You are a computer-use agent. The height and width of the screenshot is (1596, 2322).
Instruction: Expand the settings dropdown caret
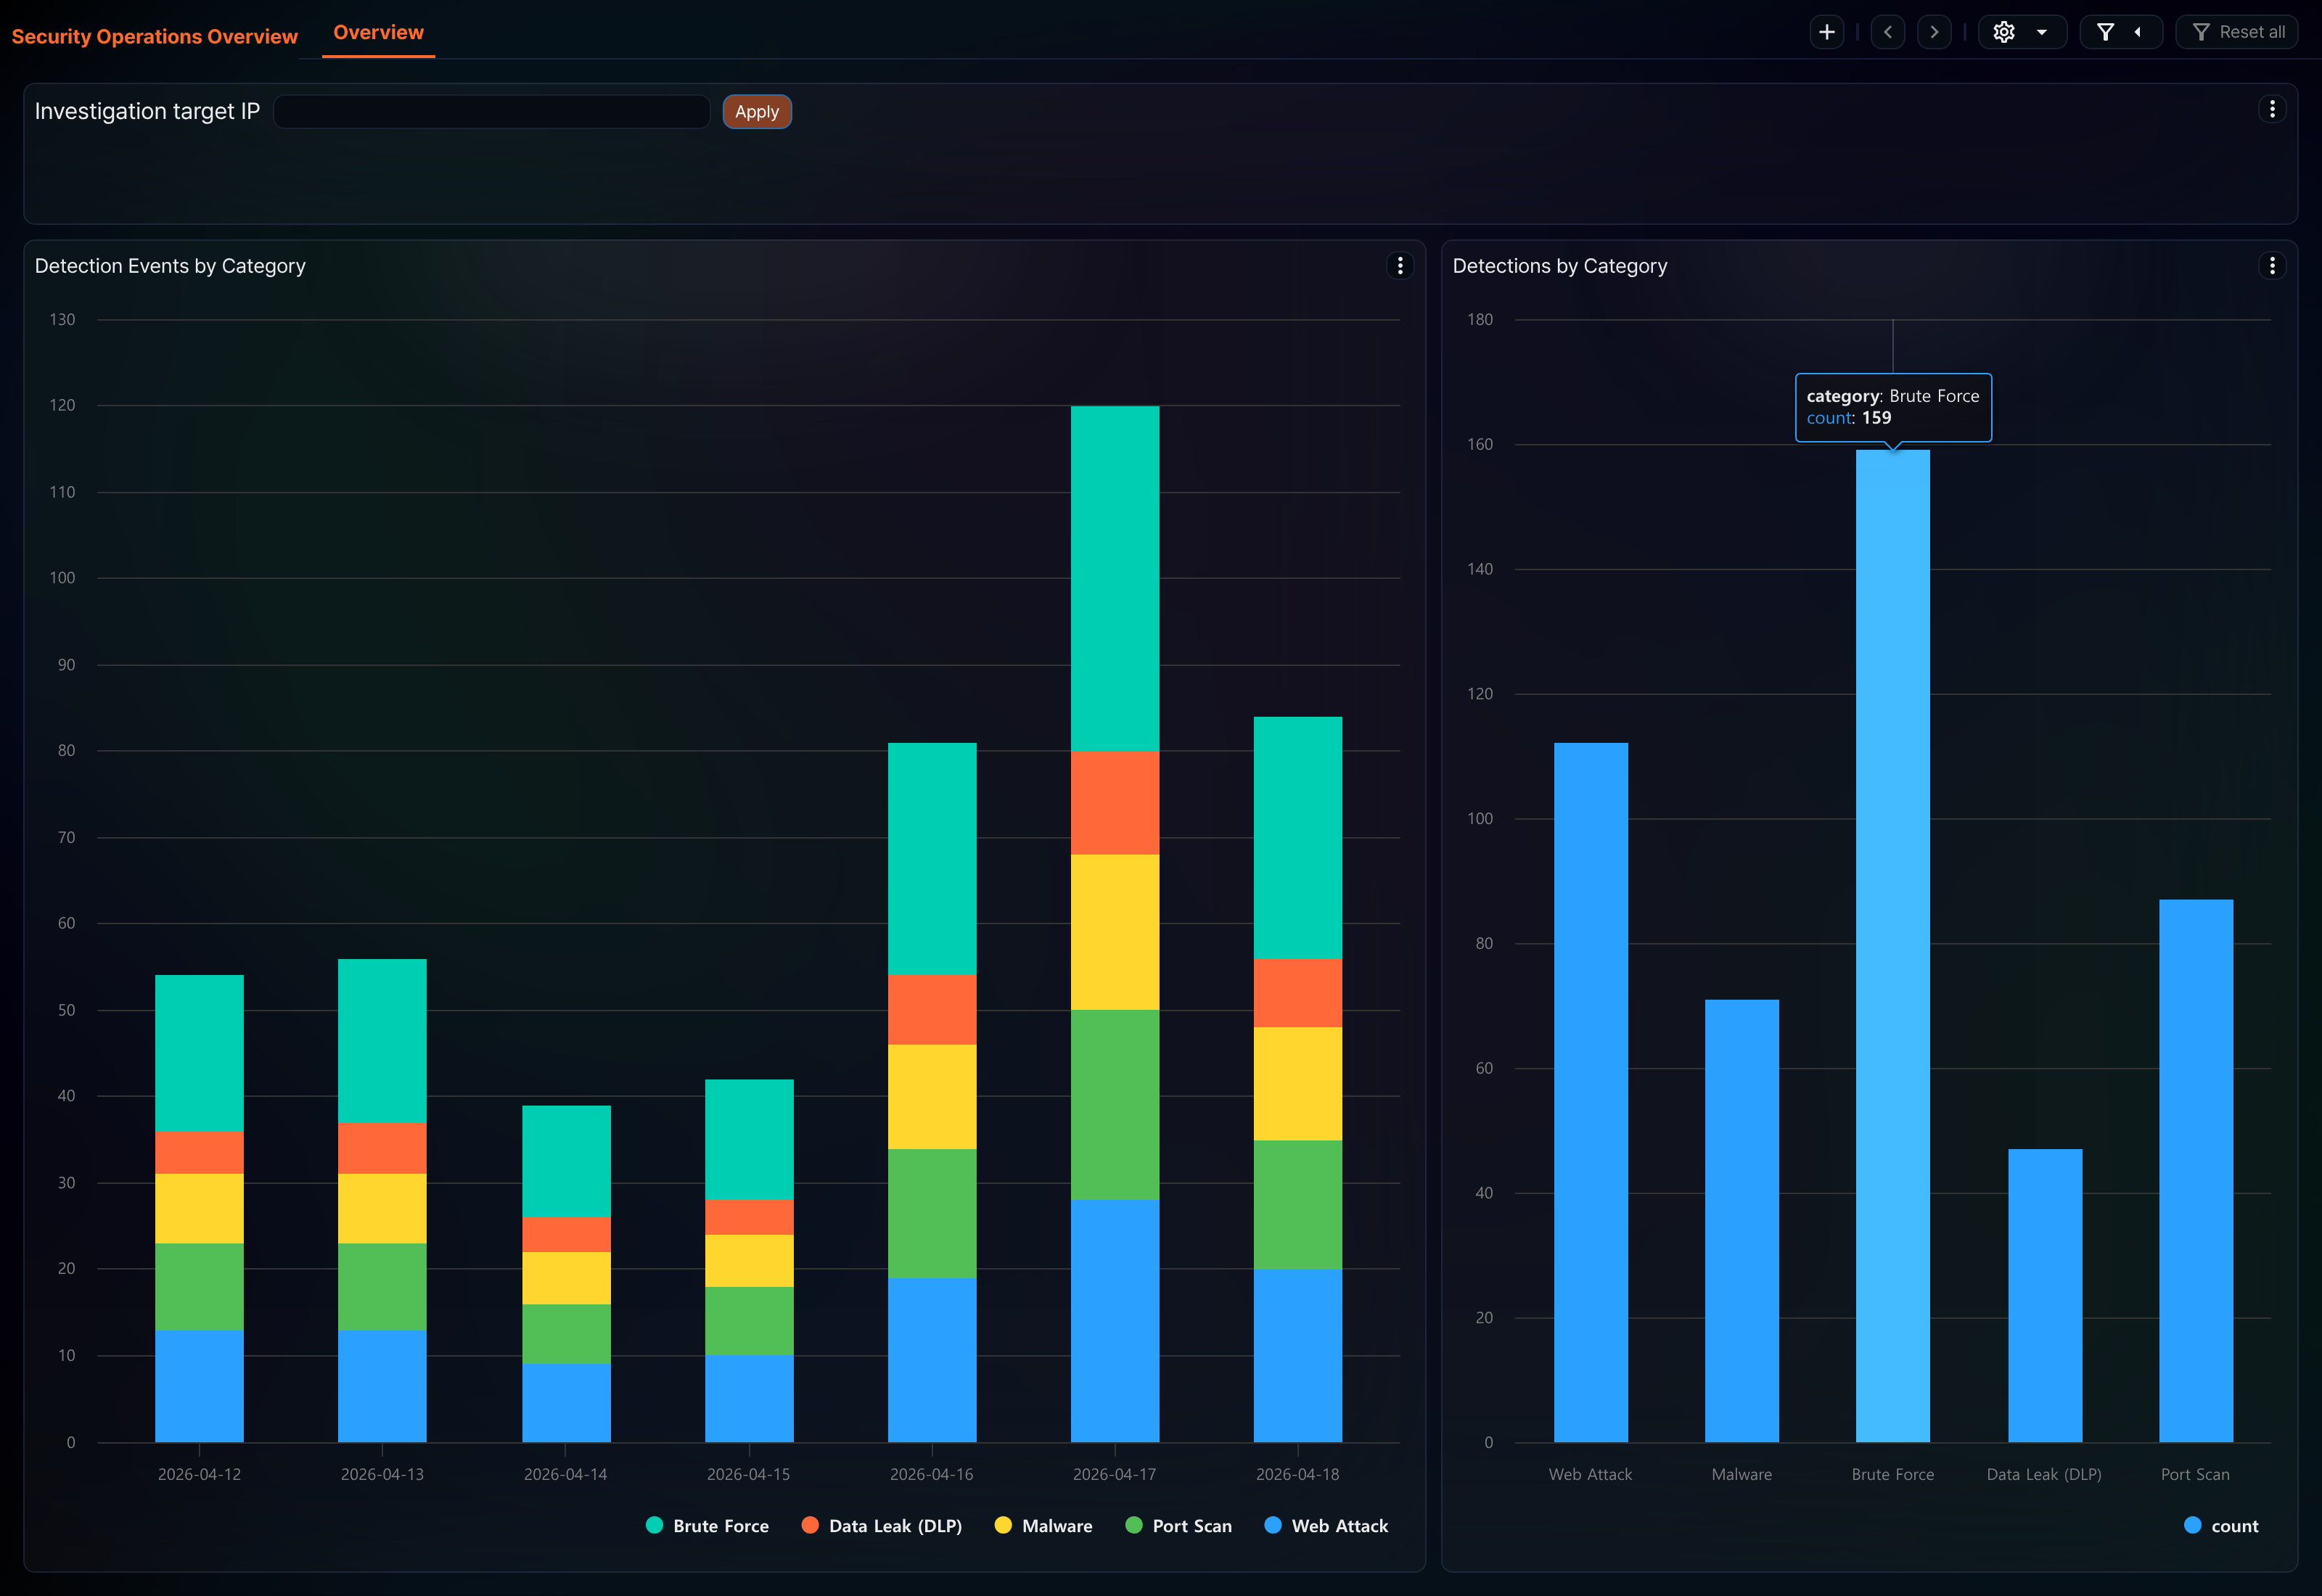tap(2042, 32)
